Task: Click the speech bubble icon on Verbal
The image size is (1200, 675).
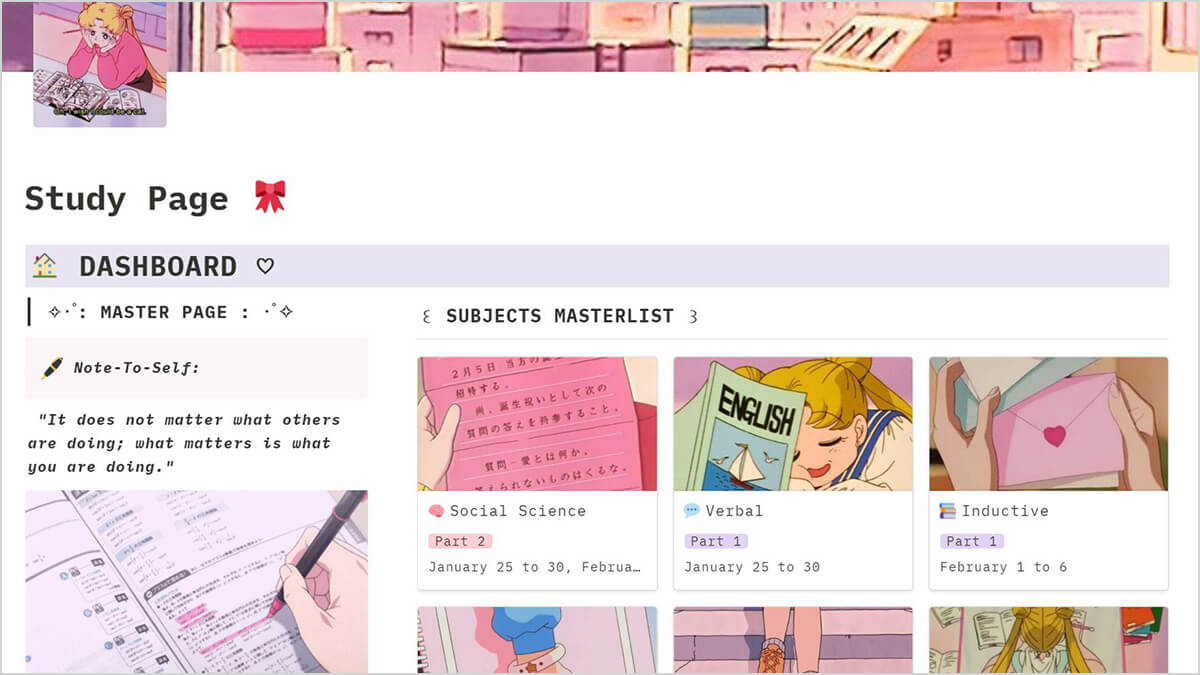Action: [692, 511]
